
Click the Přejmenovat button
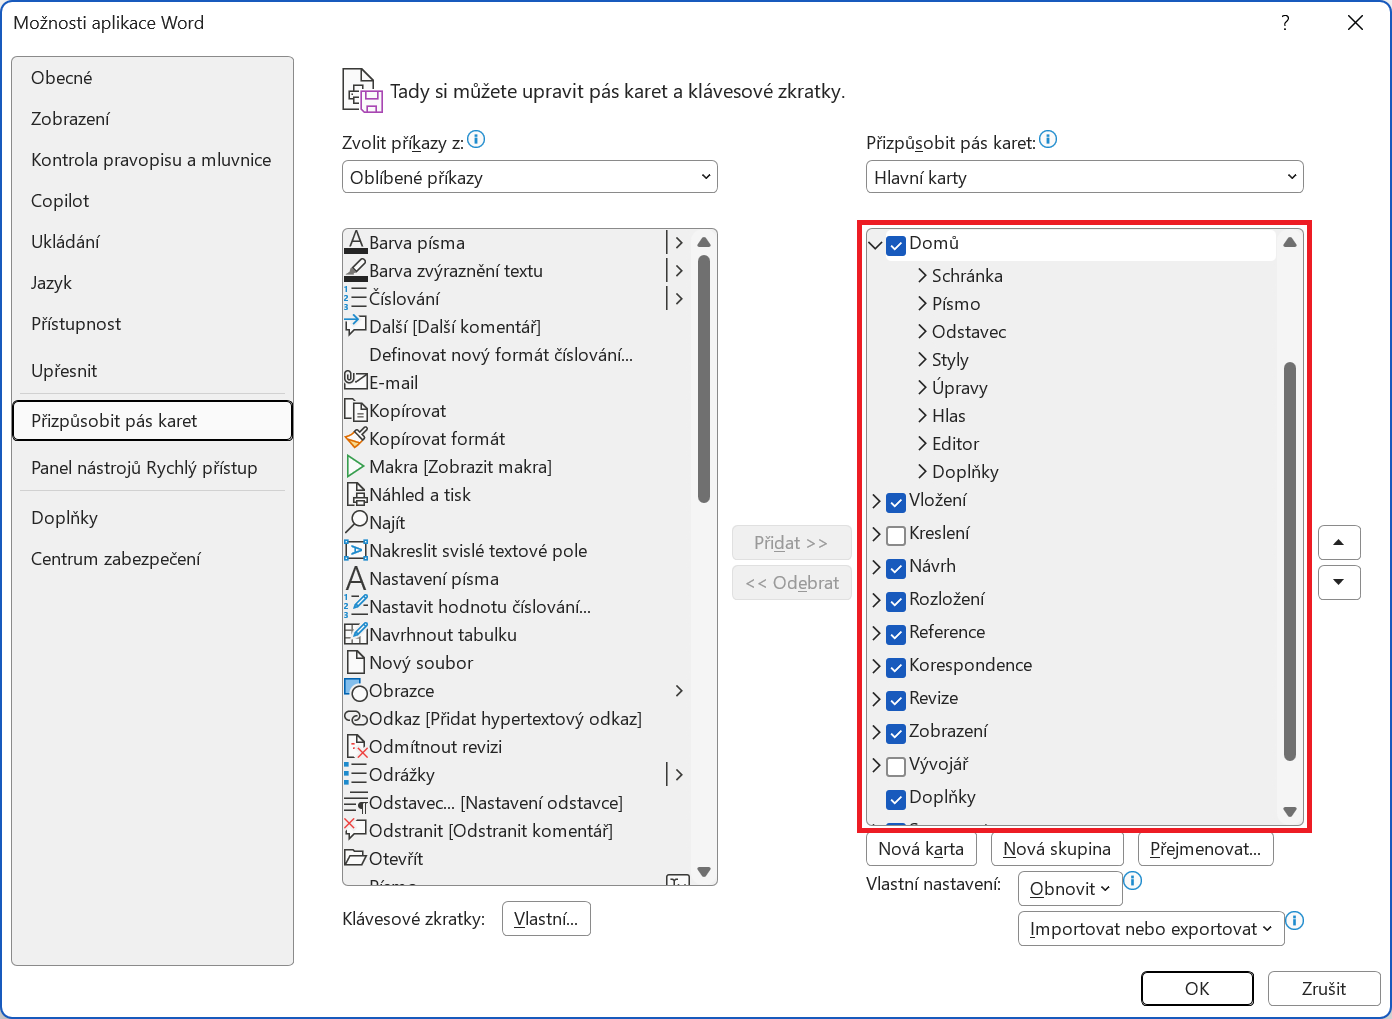1205,849
